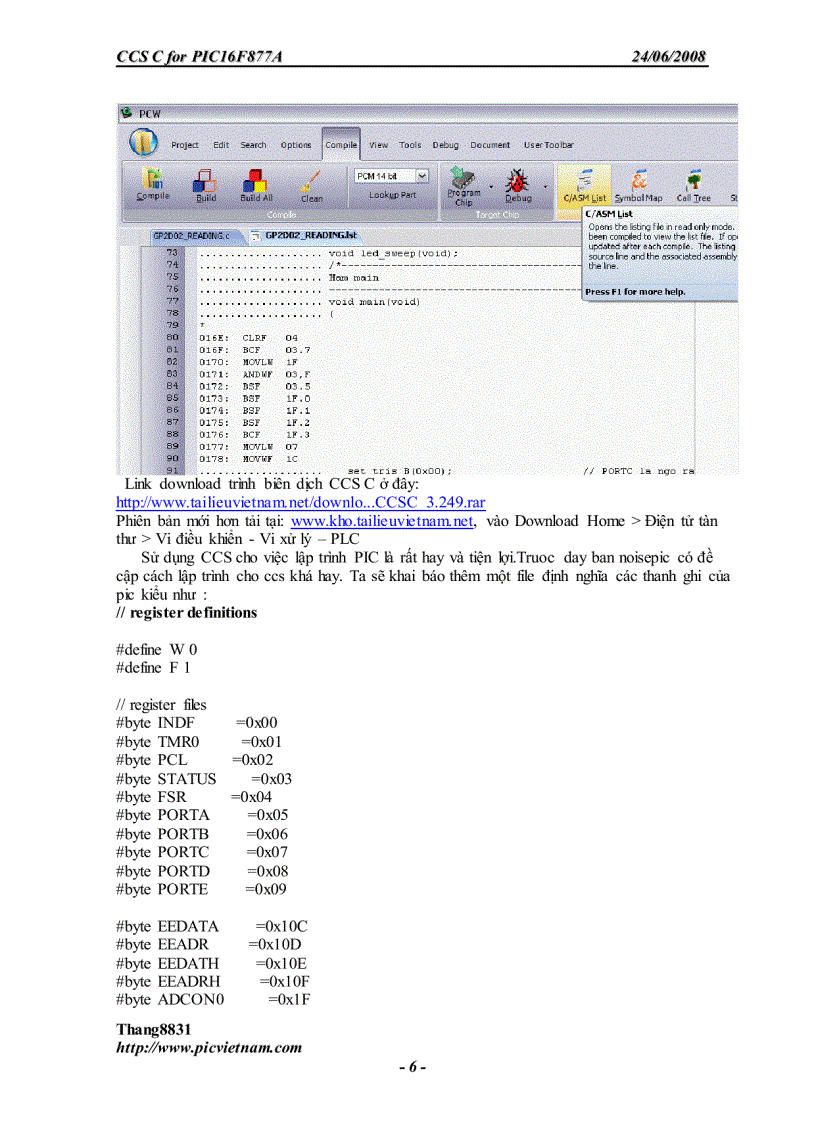The width and height of the screenshot is (816, 1123).
Task: Open the Options menu
Action: [x=296, y=144]
